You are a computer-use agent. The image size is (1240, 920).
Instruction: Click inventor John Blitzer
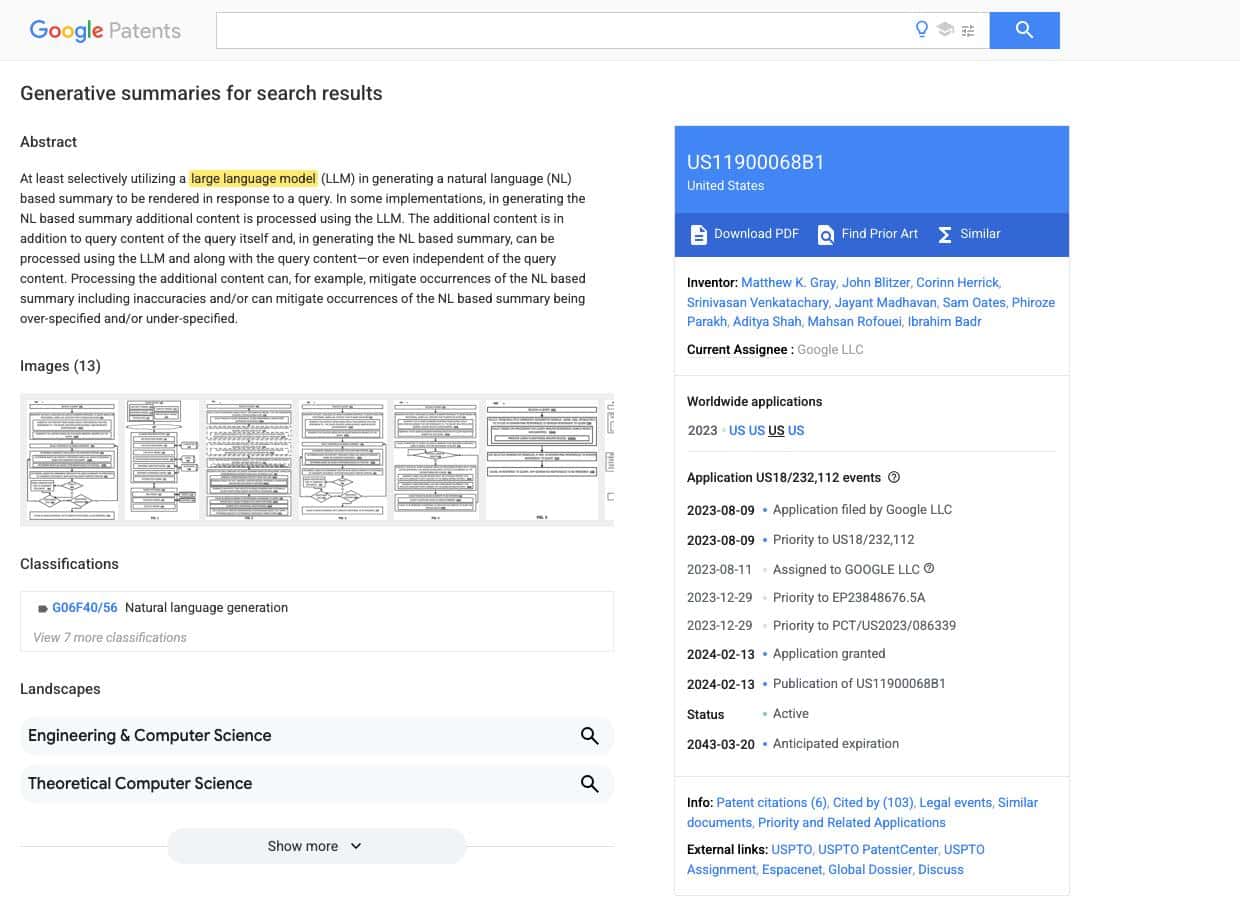pos(876,282)
